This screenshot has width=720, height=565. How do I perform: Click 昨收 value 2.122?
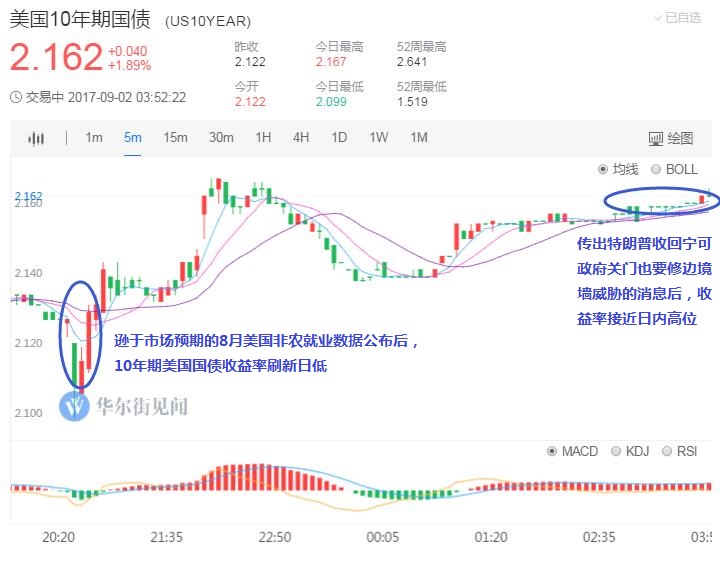click(250, 62)
